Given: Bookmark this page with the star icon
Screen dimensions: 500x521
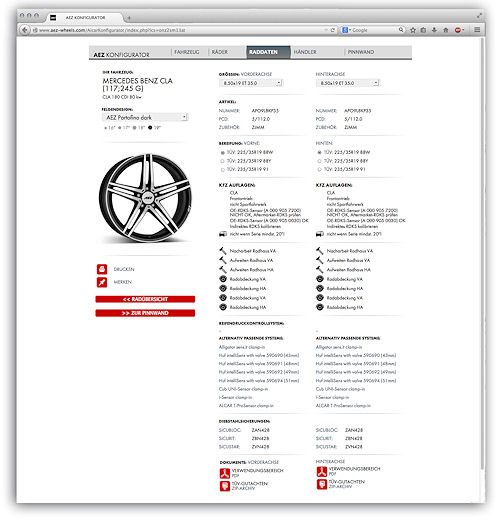Looking at the screenshot, I should tap(413, 30).
